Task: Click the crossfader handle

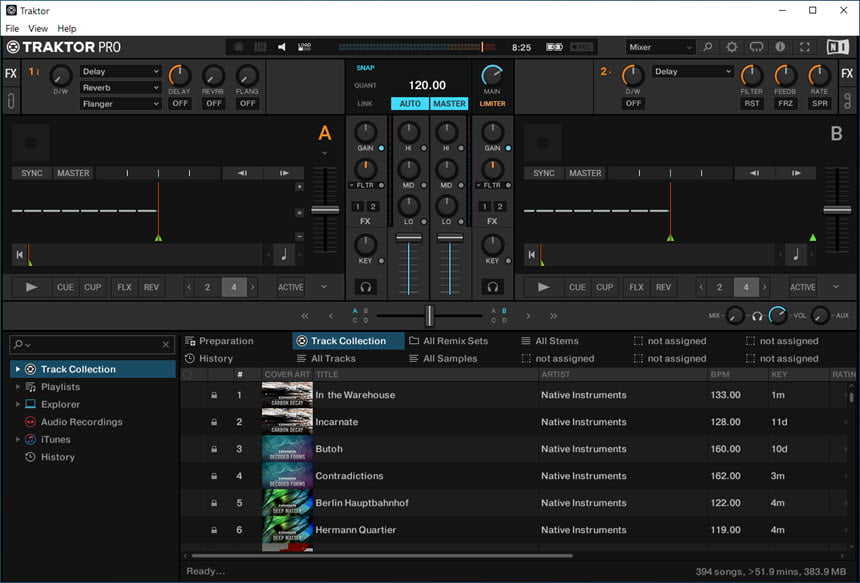Action: tap(429, 316)
